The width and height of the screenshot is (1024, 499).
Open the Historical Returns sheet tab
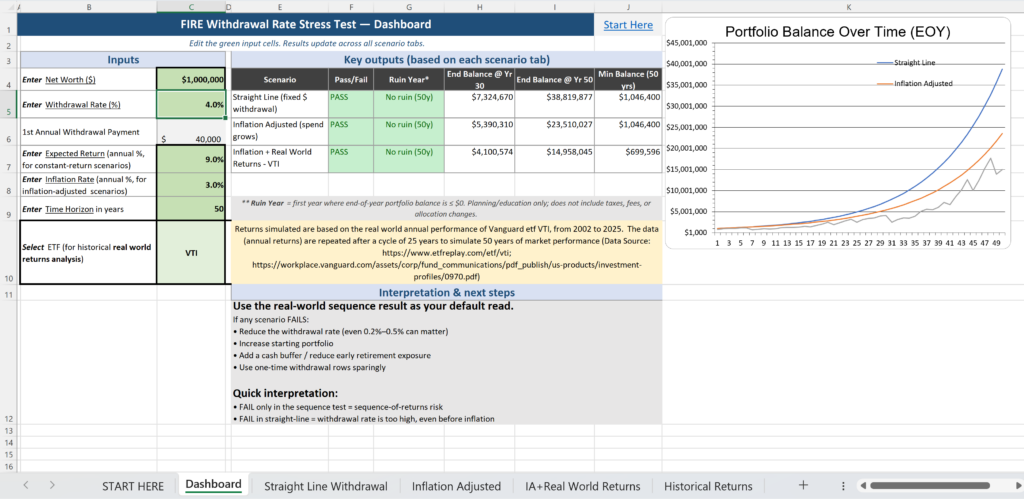tap(708, 486)
